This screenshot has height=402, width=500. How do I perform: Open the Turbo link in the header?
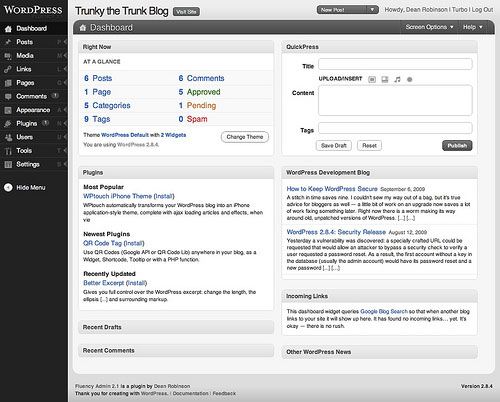click(460, 10)
